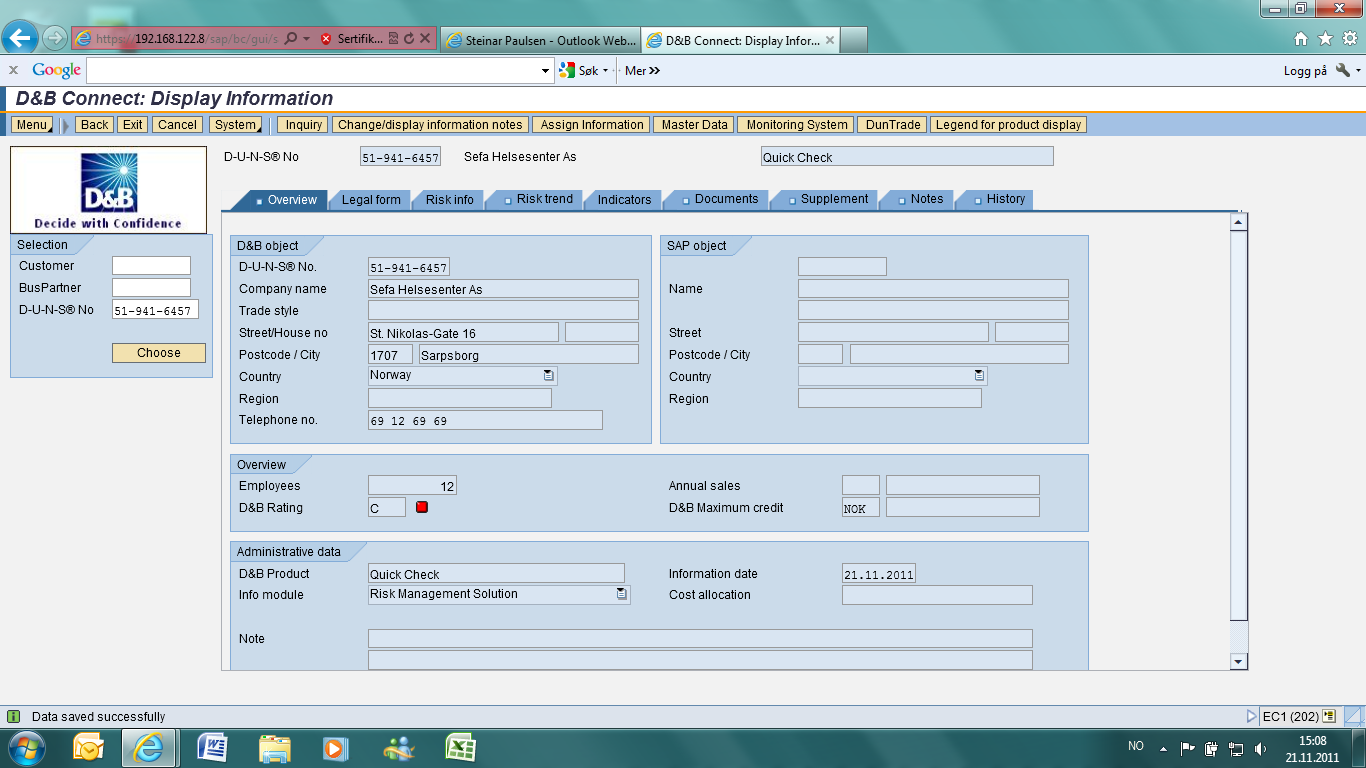Open browser tools gear icon
This screenshot has height=768, width=1366.
pyautogui.click(x=1349, y=39)
